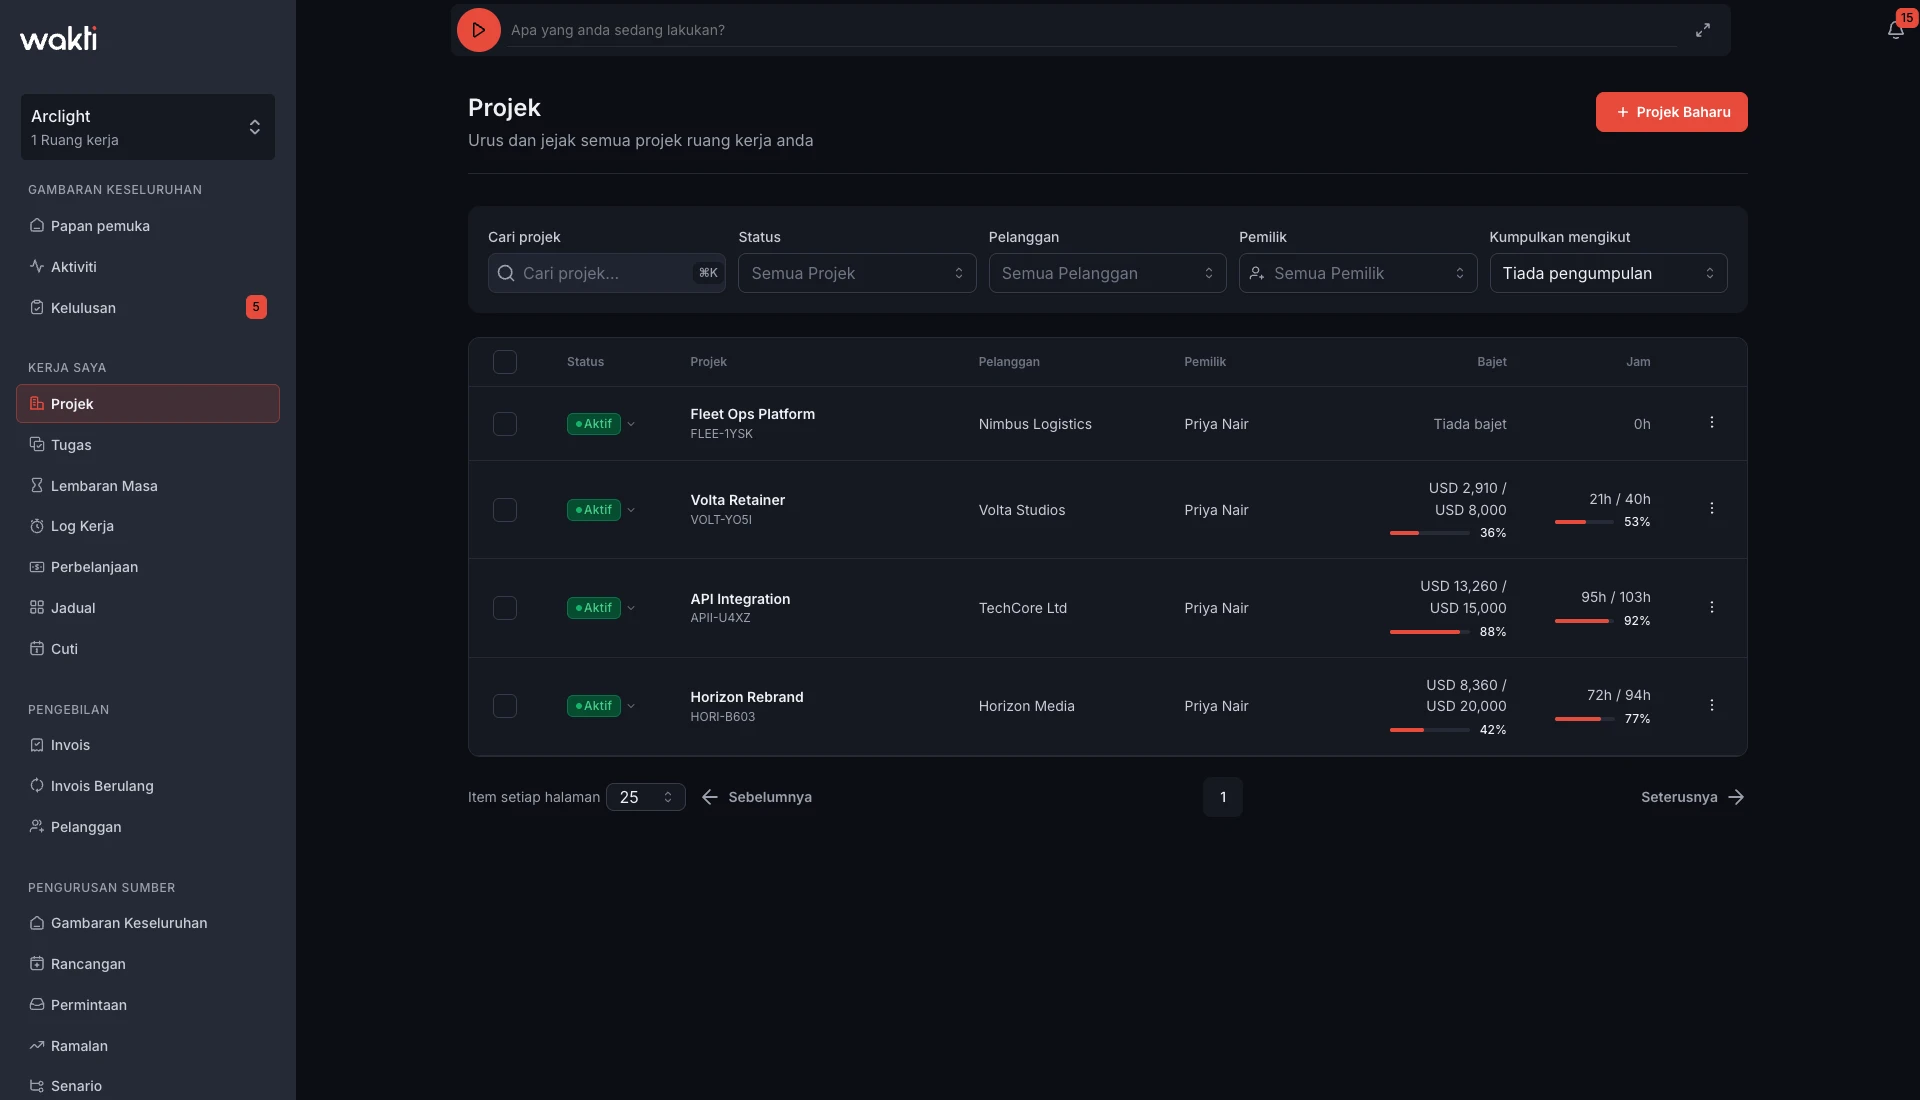Go to previous page with Sebelumnya
The height and width of the screenshot is (1100, 1920).
pos(756,797)
